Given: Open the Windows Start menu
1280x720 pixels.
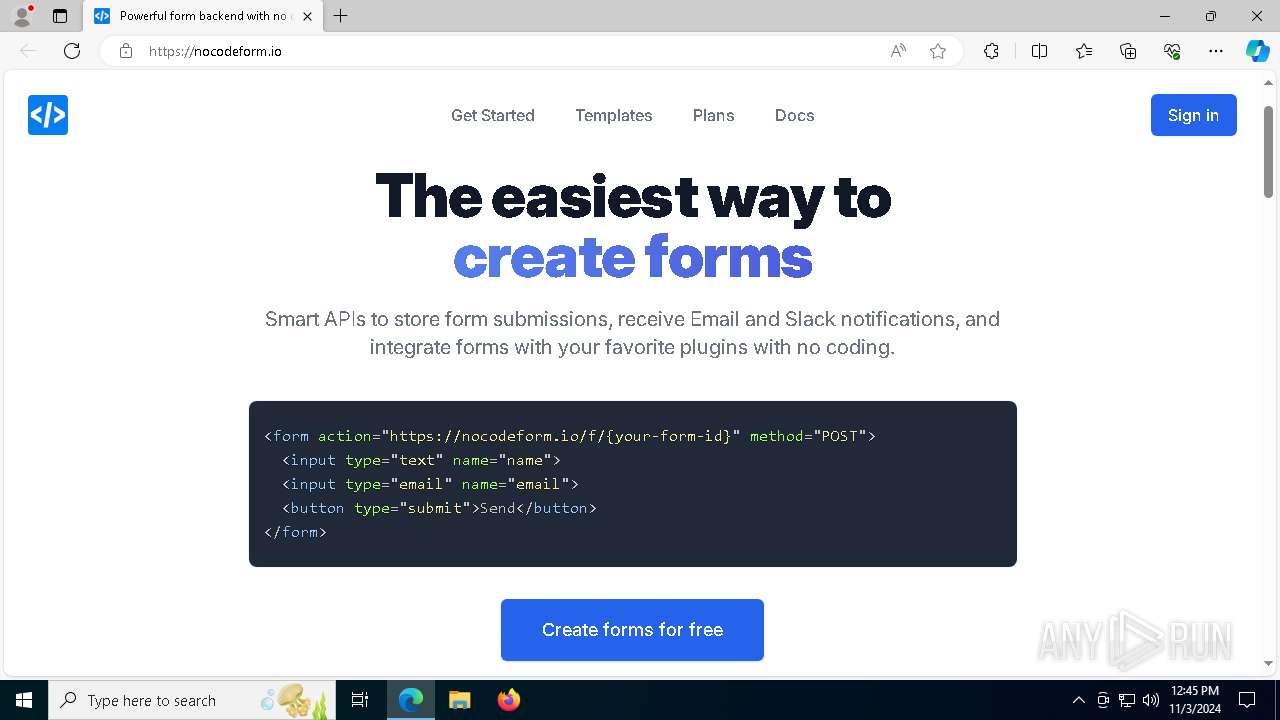Looking at the screenshot, I should click(x=24, y=700).
